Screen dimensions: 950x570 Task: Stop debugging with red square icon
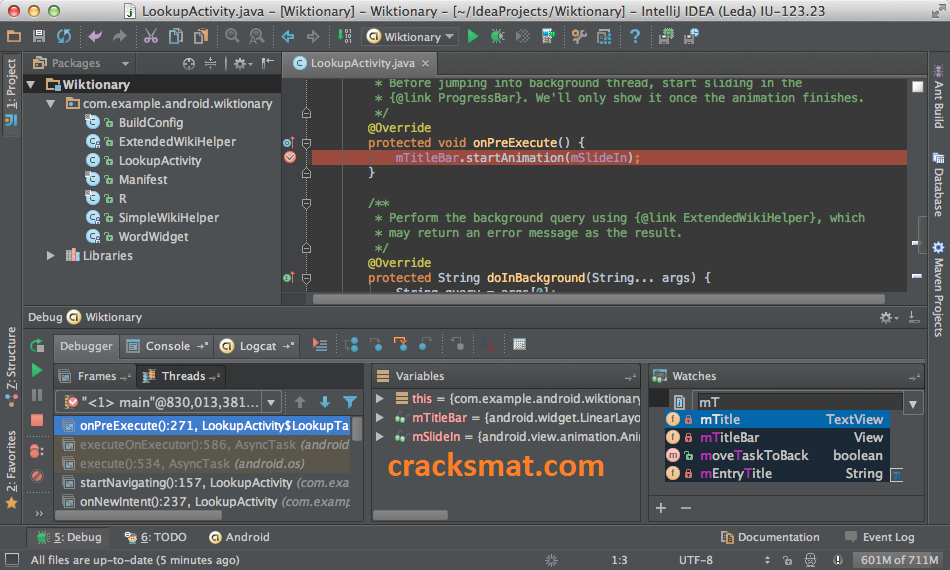37,420
